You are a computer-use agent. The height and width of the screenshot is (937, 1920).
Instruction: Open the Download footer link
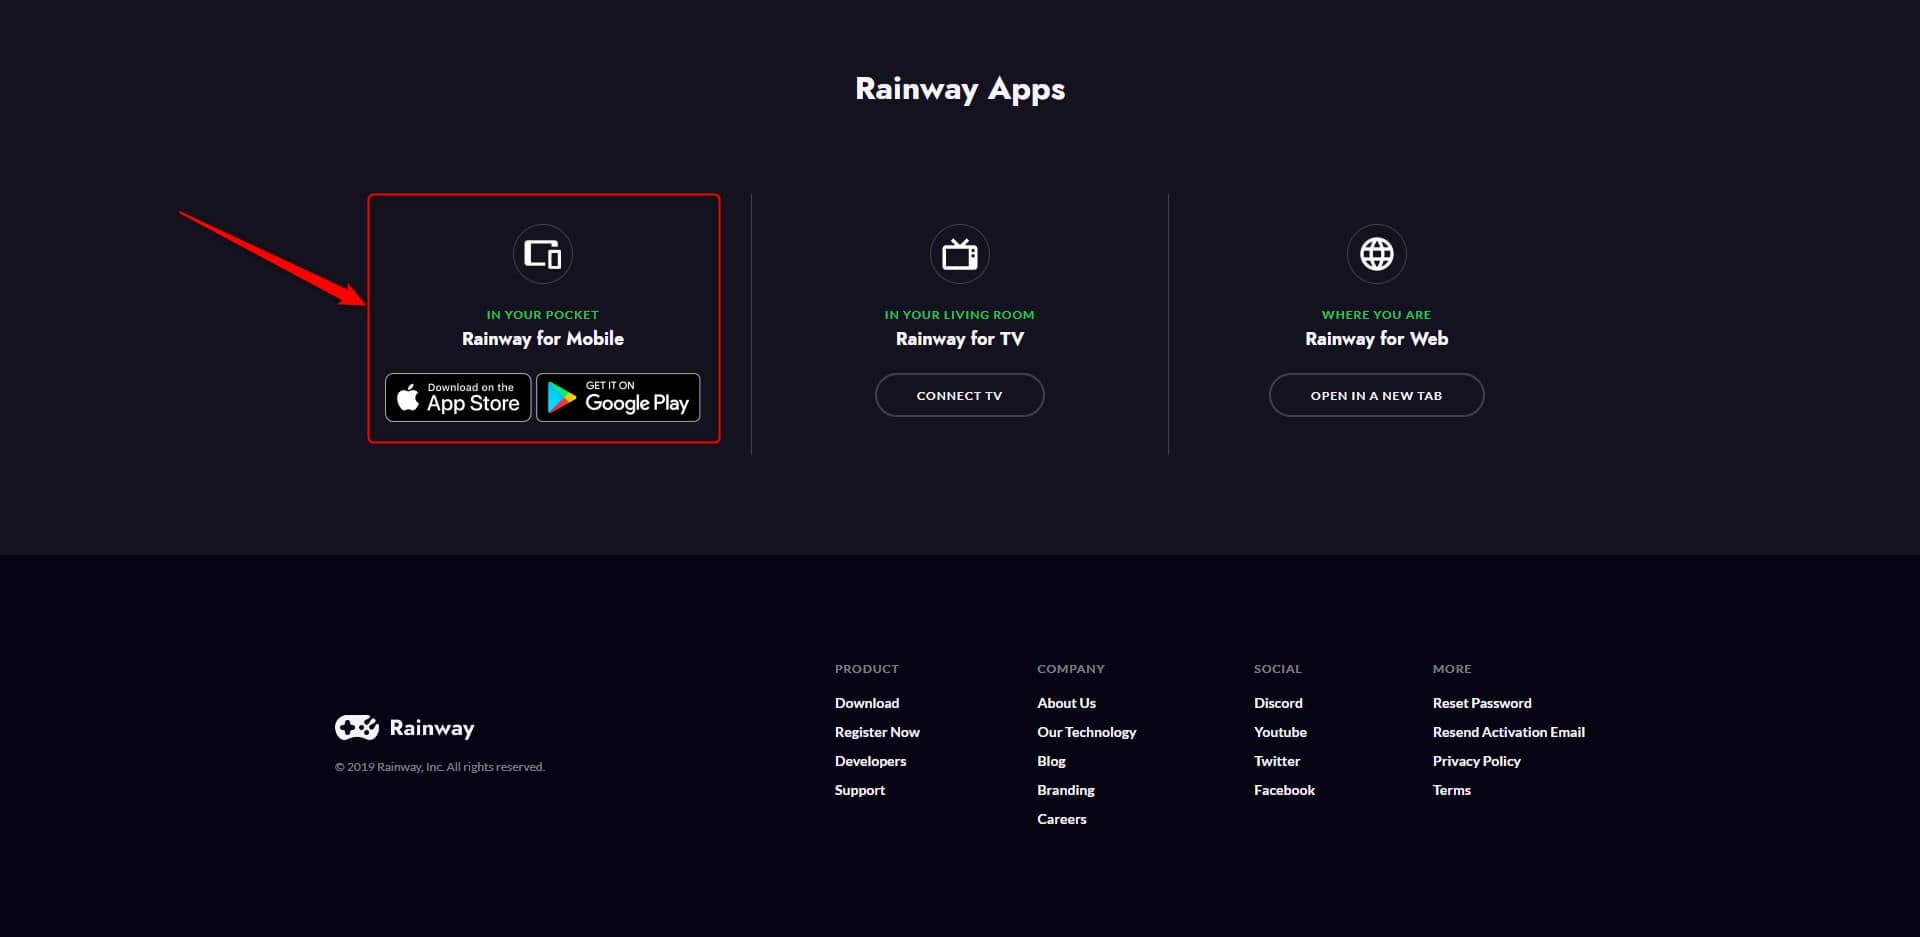point(867,703)
